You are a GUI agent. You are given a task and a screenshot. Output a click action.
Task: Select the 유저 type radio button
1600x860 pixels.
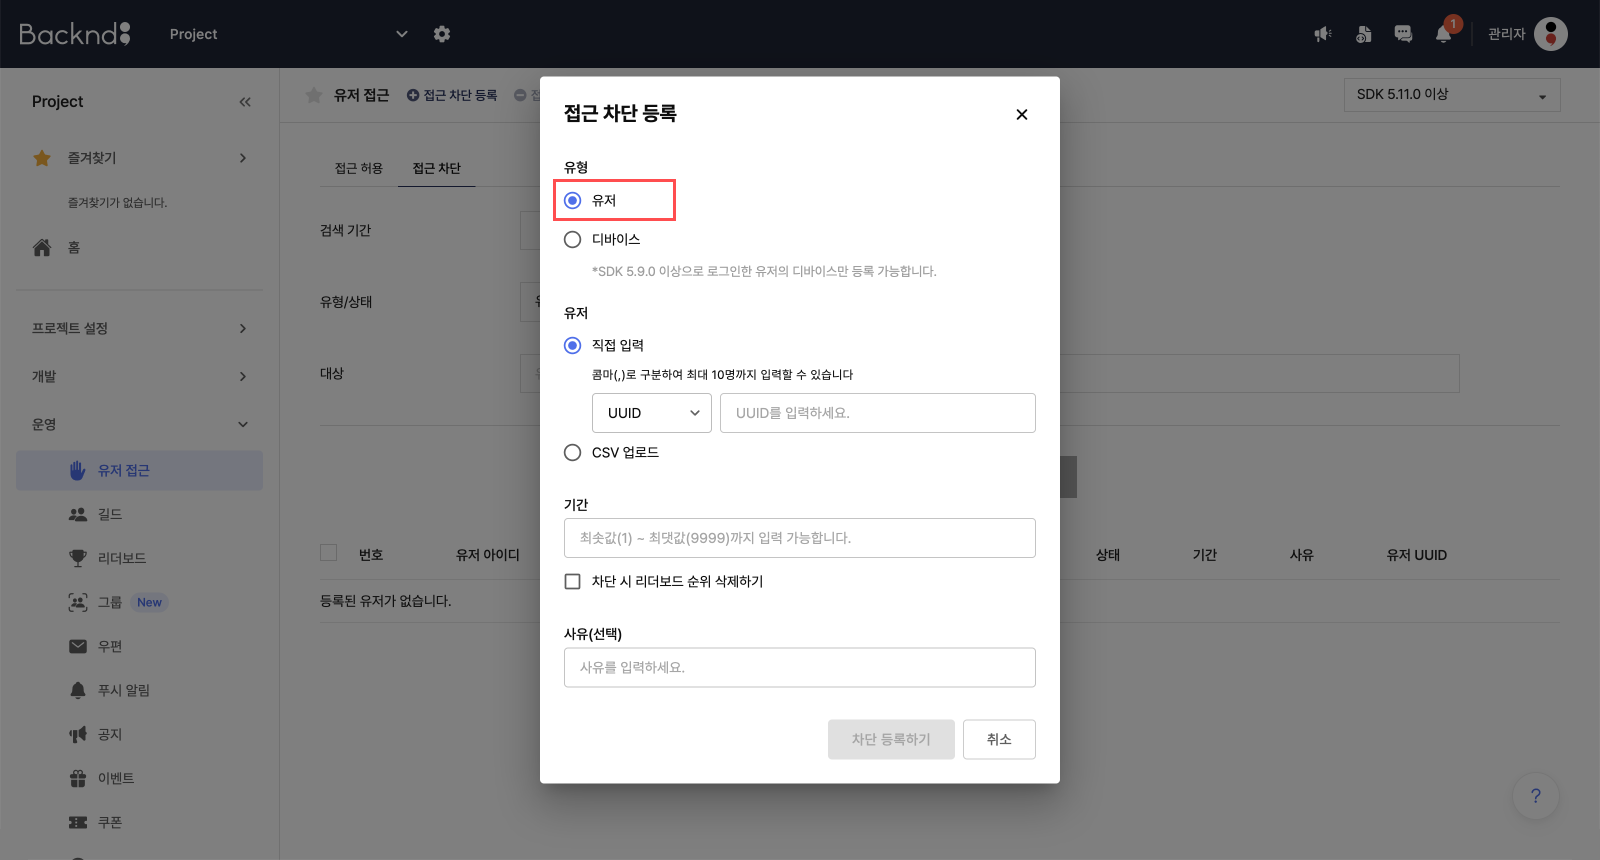[x=573, y=200]
